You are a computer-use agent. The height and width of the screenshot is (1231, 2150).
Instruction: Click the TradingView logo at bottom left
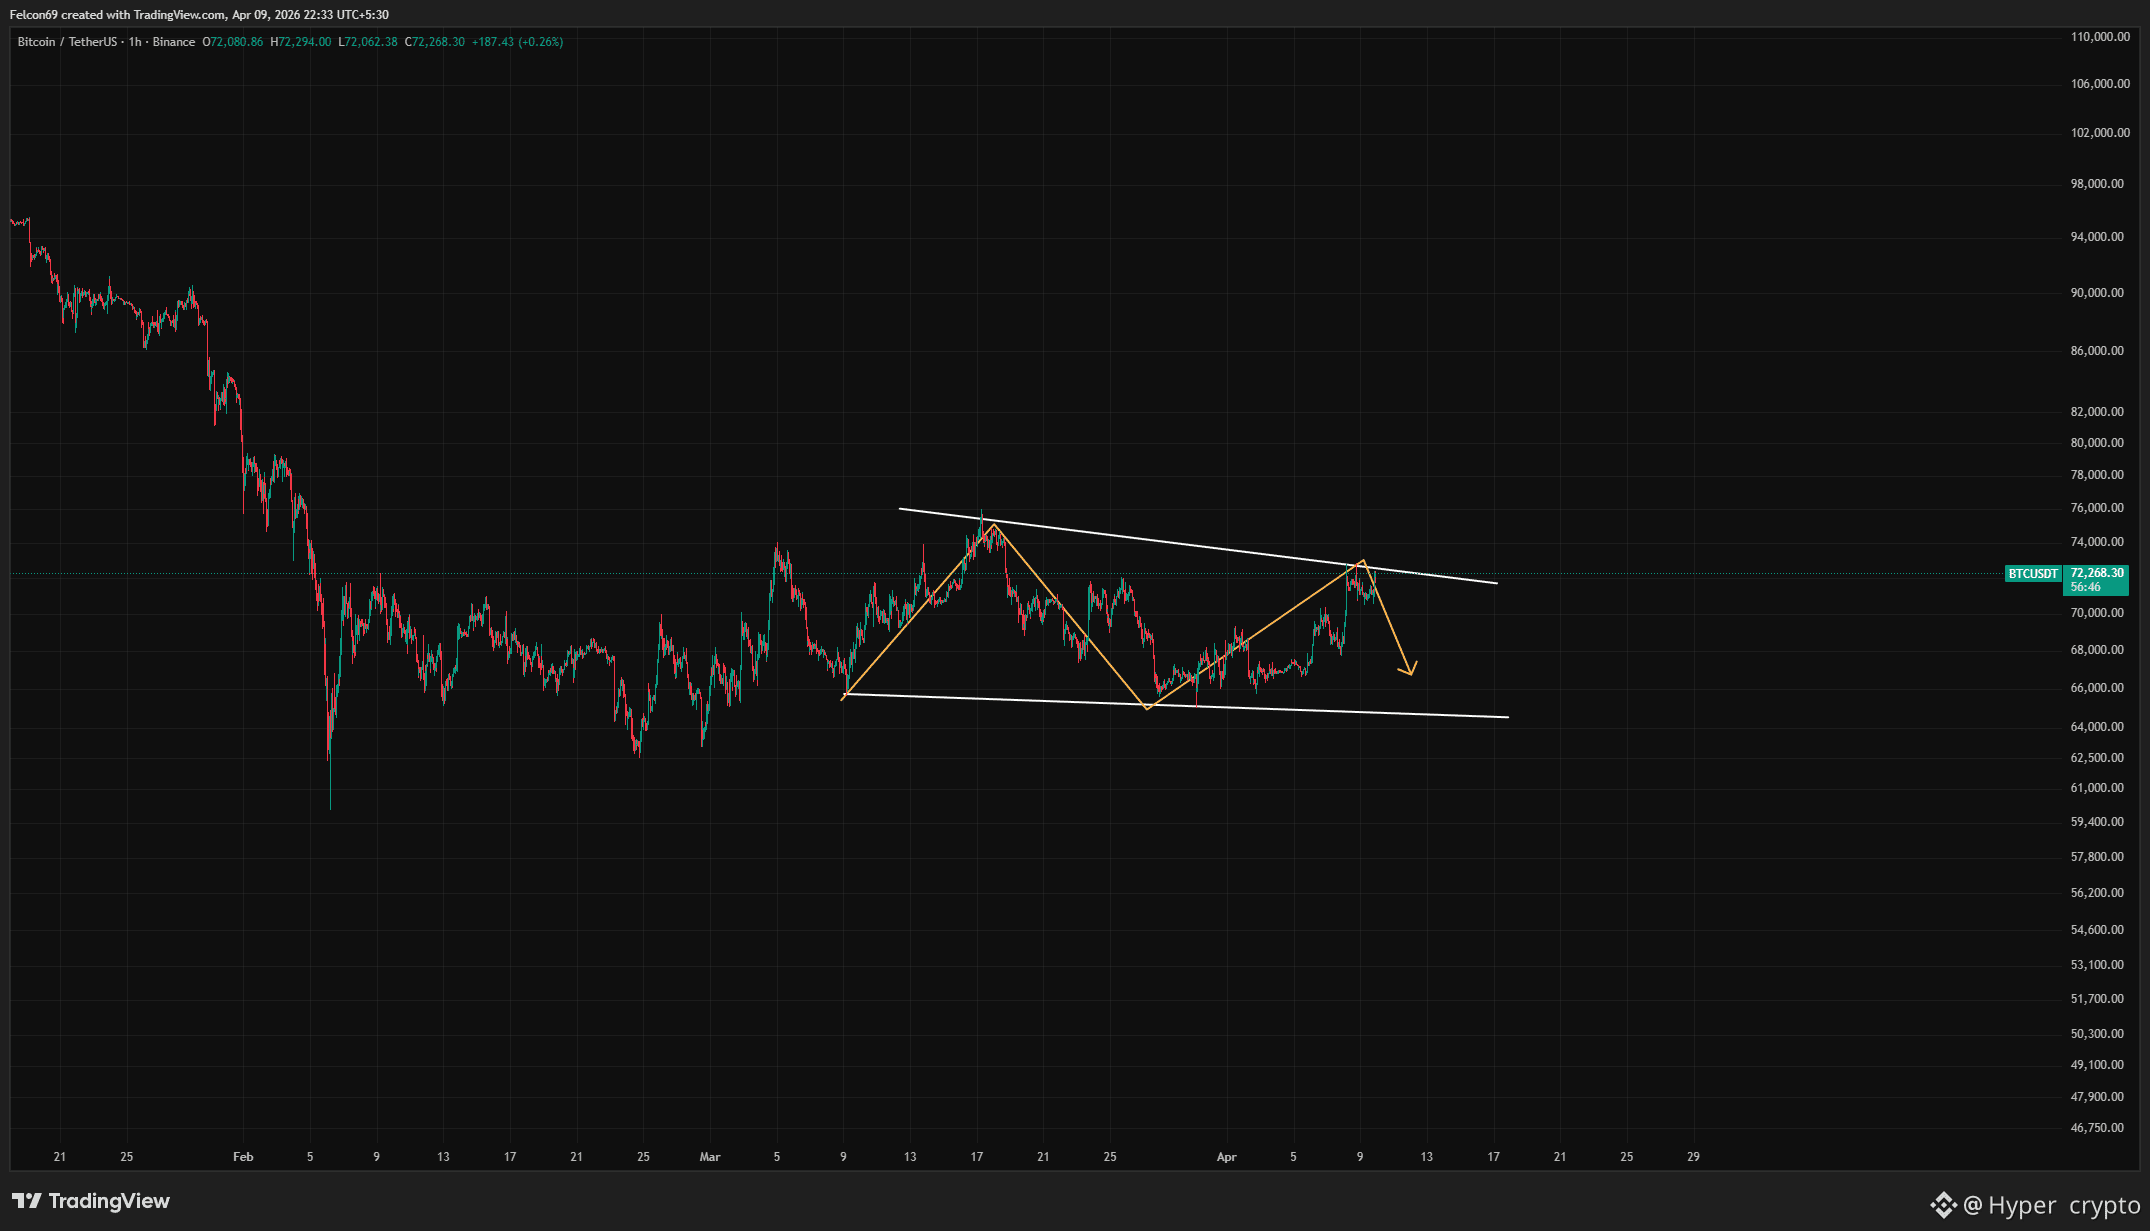tap(91, 1201)
